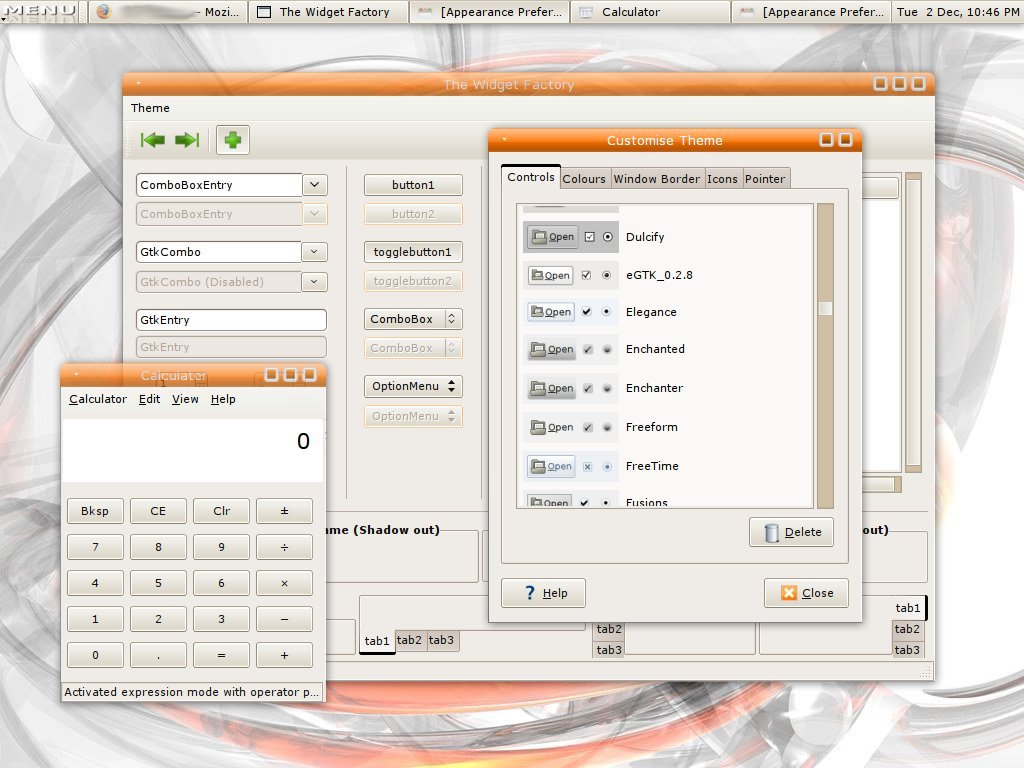Click the equals key in Calculator
The height and width of the screenshot is (768, 1024).
[221, 655]
